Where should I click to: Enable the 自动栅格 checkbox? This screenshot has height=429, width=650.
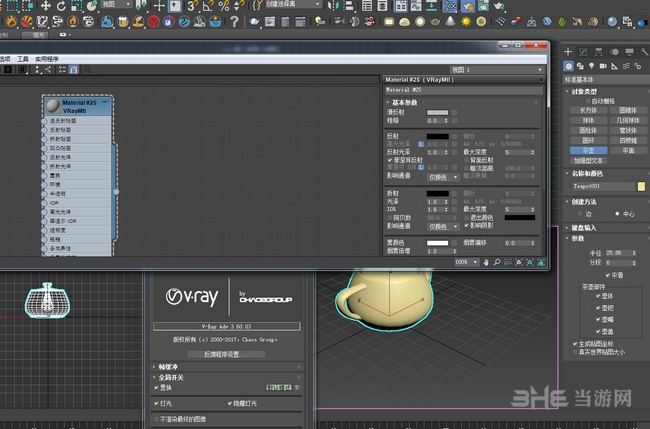(588, 101)
